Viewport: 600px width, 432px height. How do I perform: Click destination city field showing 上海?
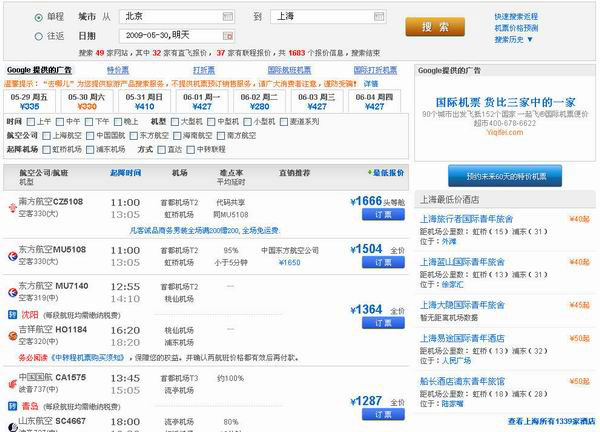click(328, 16)
